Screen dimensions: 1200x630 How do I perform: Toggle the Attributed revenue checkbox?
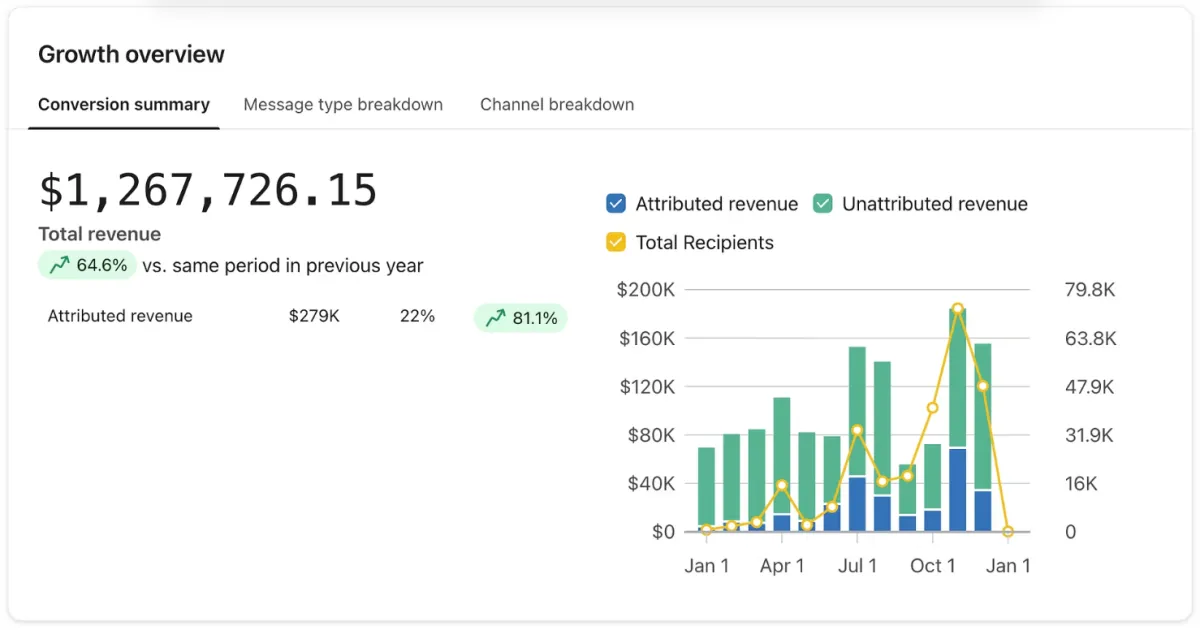point(616,204)
